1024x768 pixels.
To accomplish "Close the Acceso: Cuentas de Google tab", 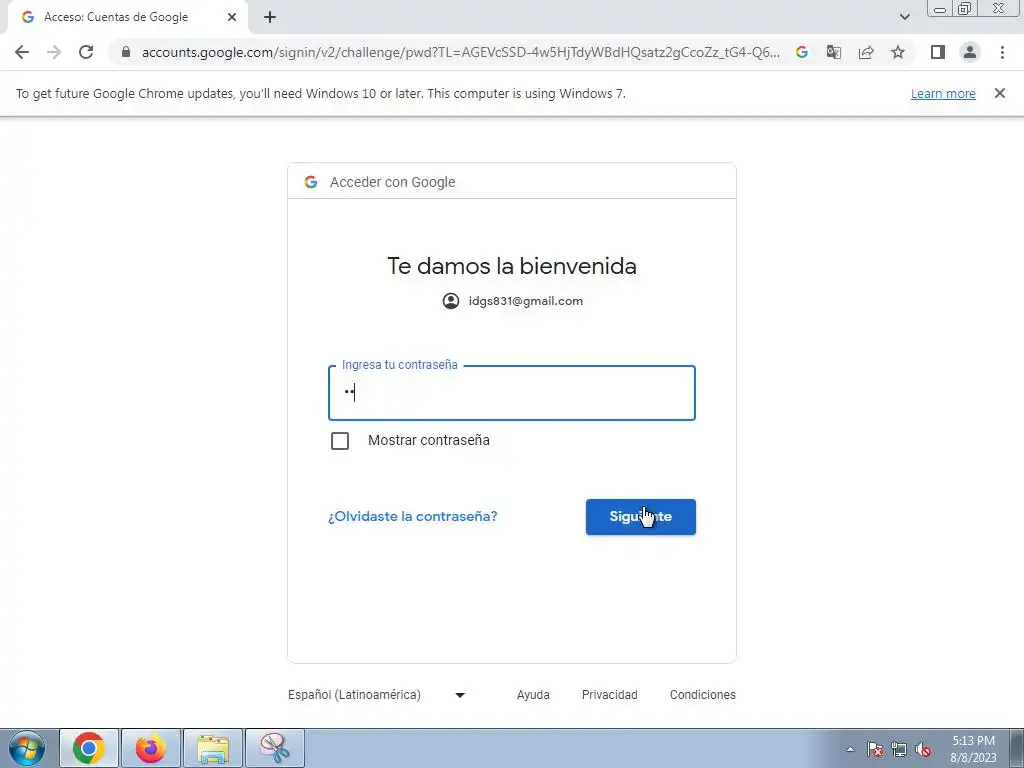I will [232, 18].
